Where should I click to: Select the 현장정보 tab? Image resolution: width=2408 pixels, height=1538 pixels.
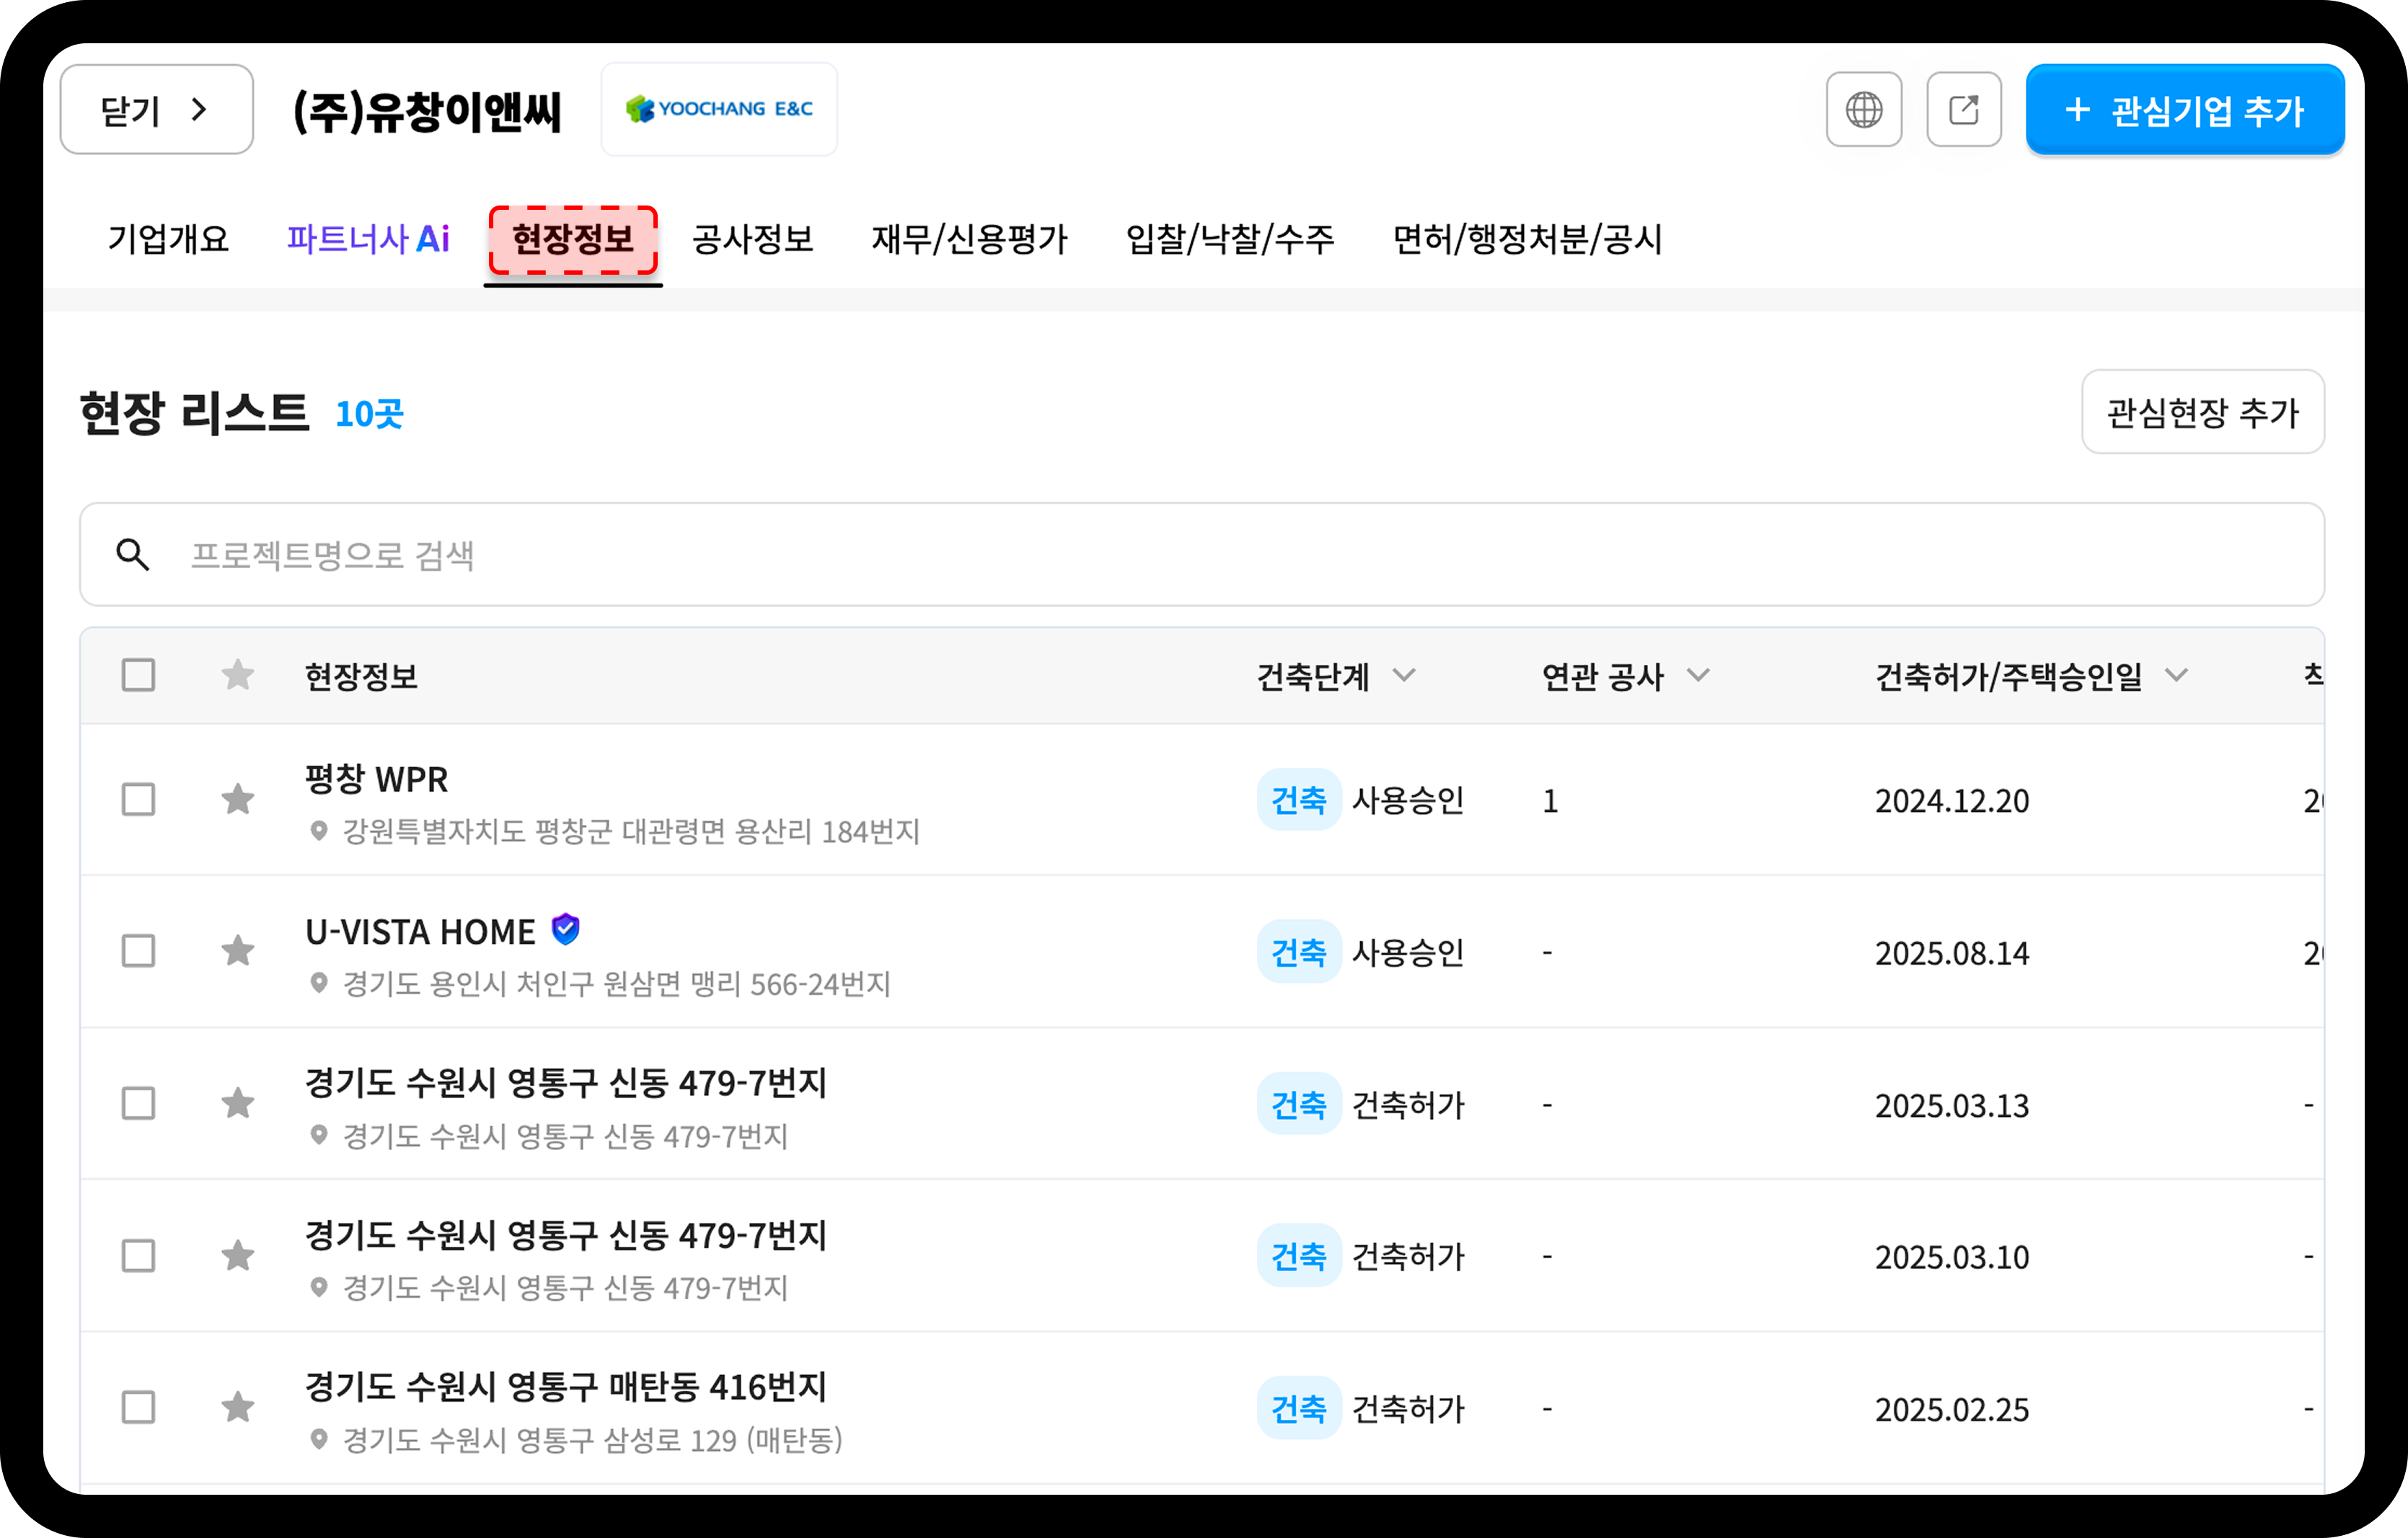[573, 239]
